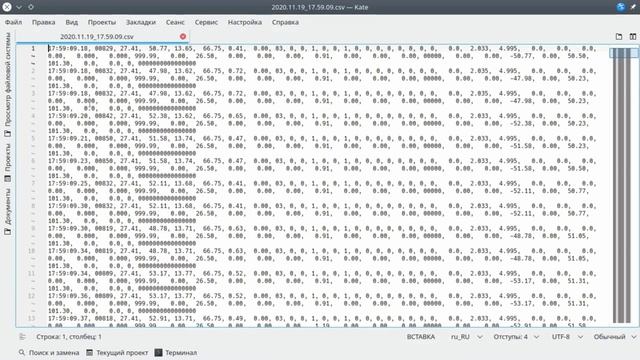
Task: Open the Просмотр файловой системы side panel
Action: (7, 84)
